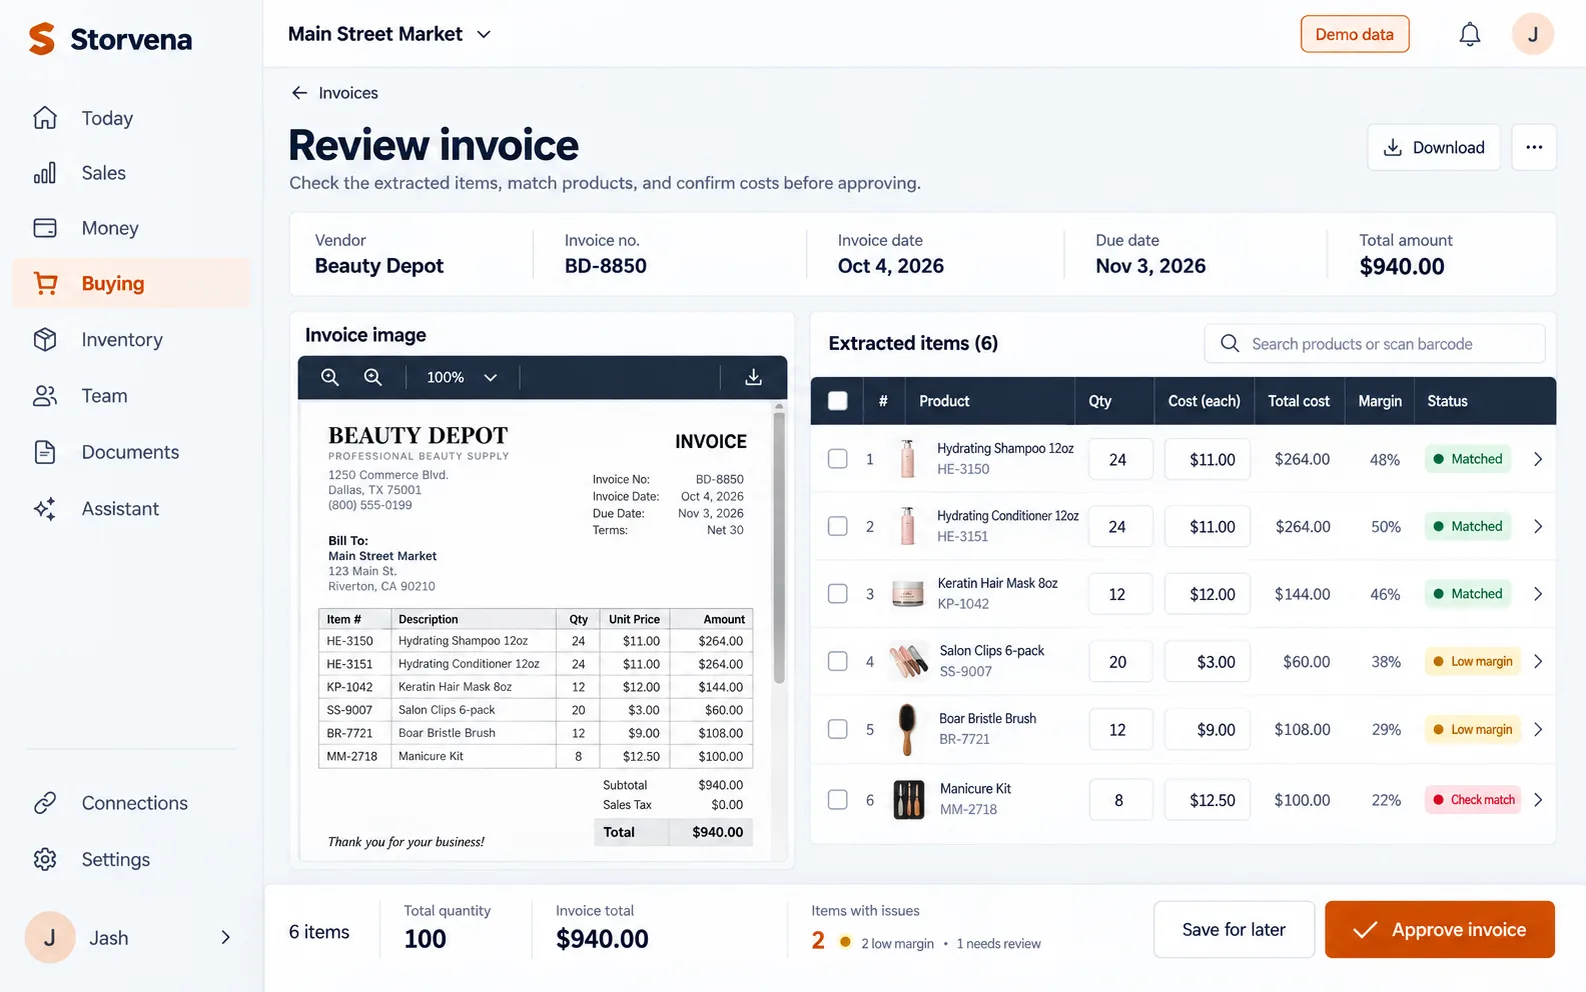Toggle the select-all checkbox in table header
The width and height of the screenshot is (1586, 992).
coord(838,401)
